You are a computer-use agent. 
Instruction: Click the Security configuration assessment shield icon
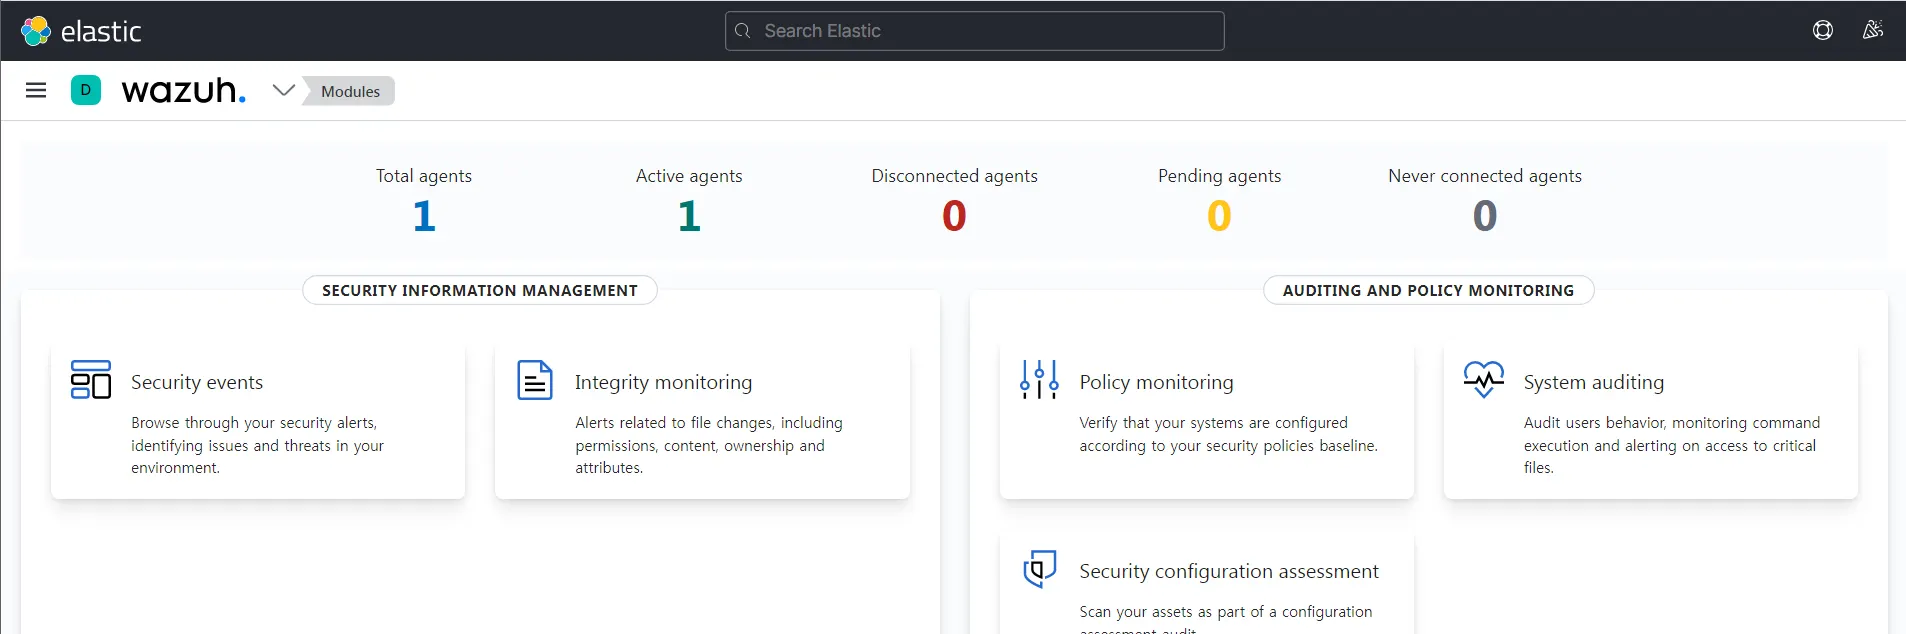1039,569
